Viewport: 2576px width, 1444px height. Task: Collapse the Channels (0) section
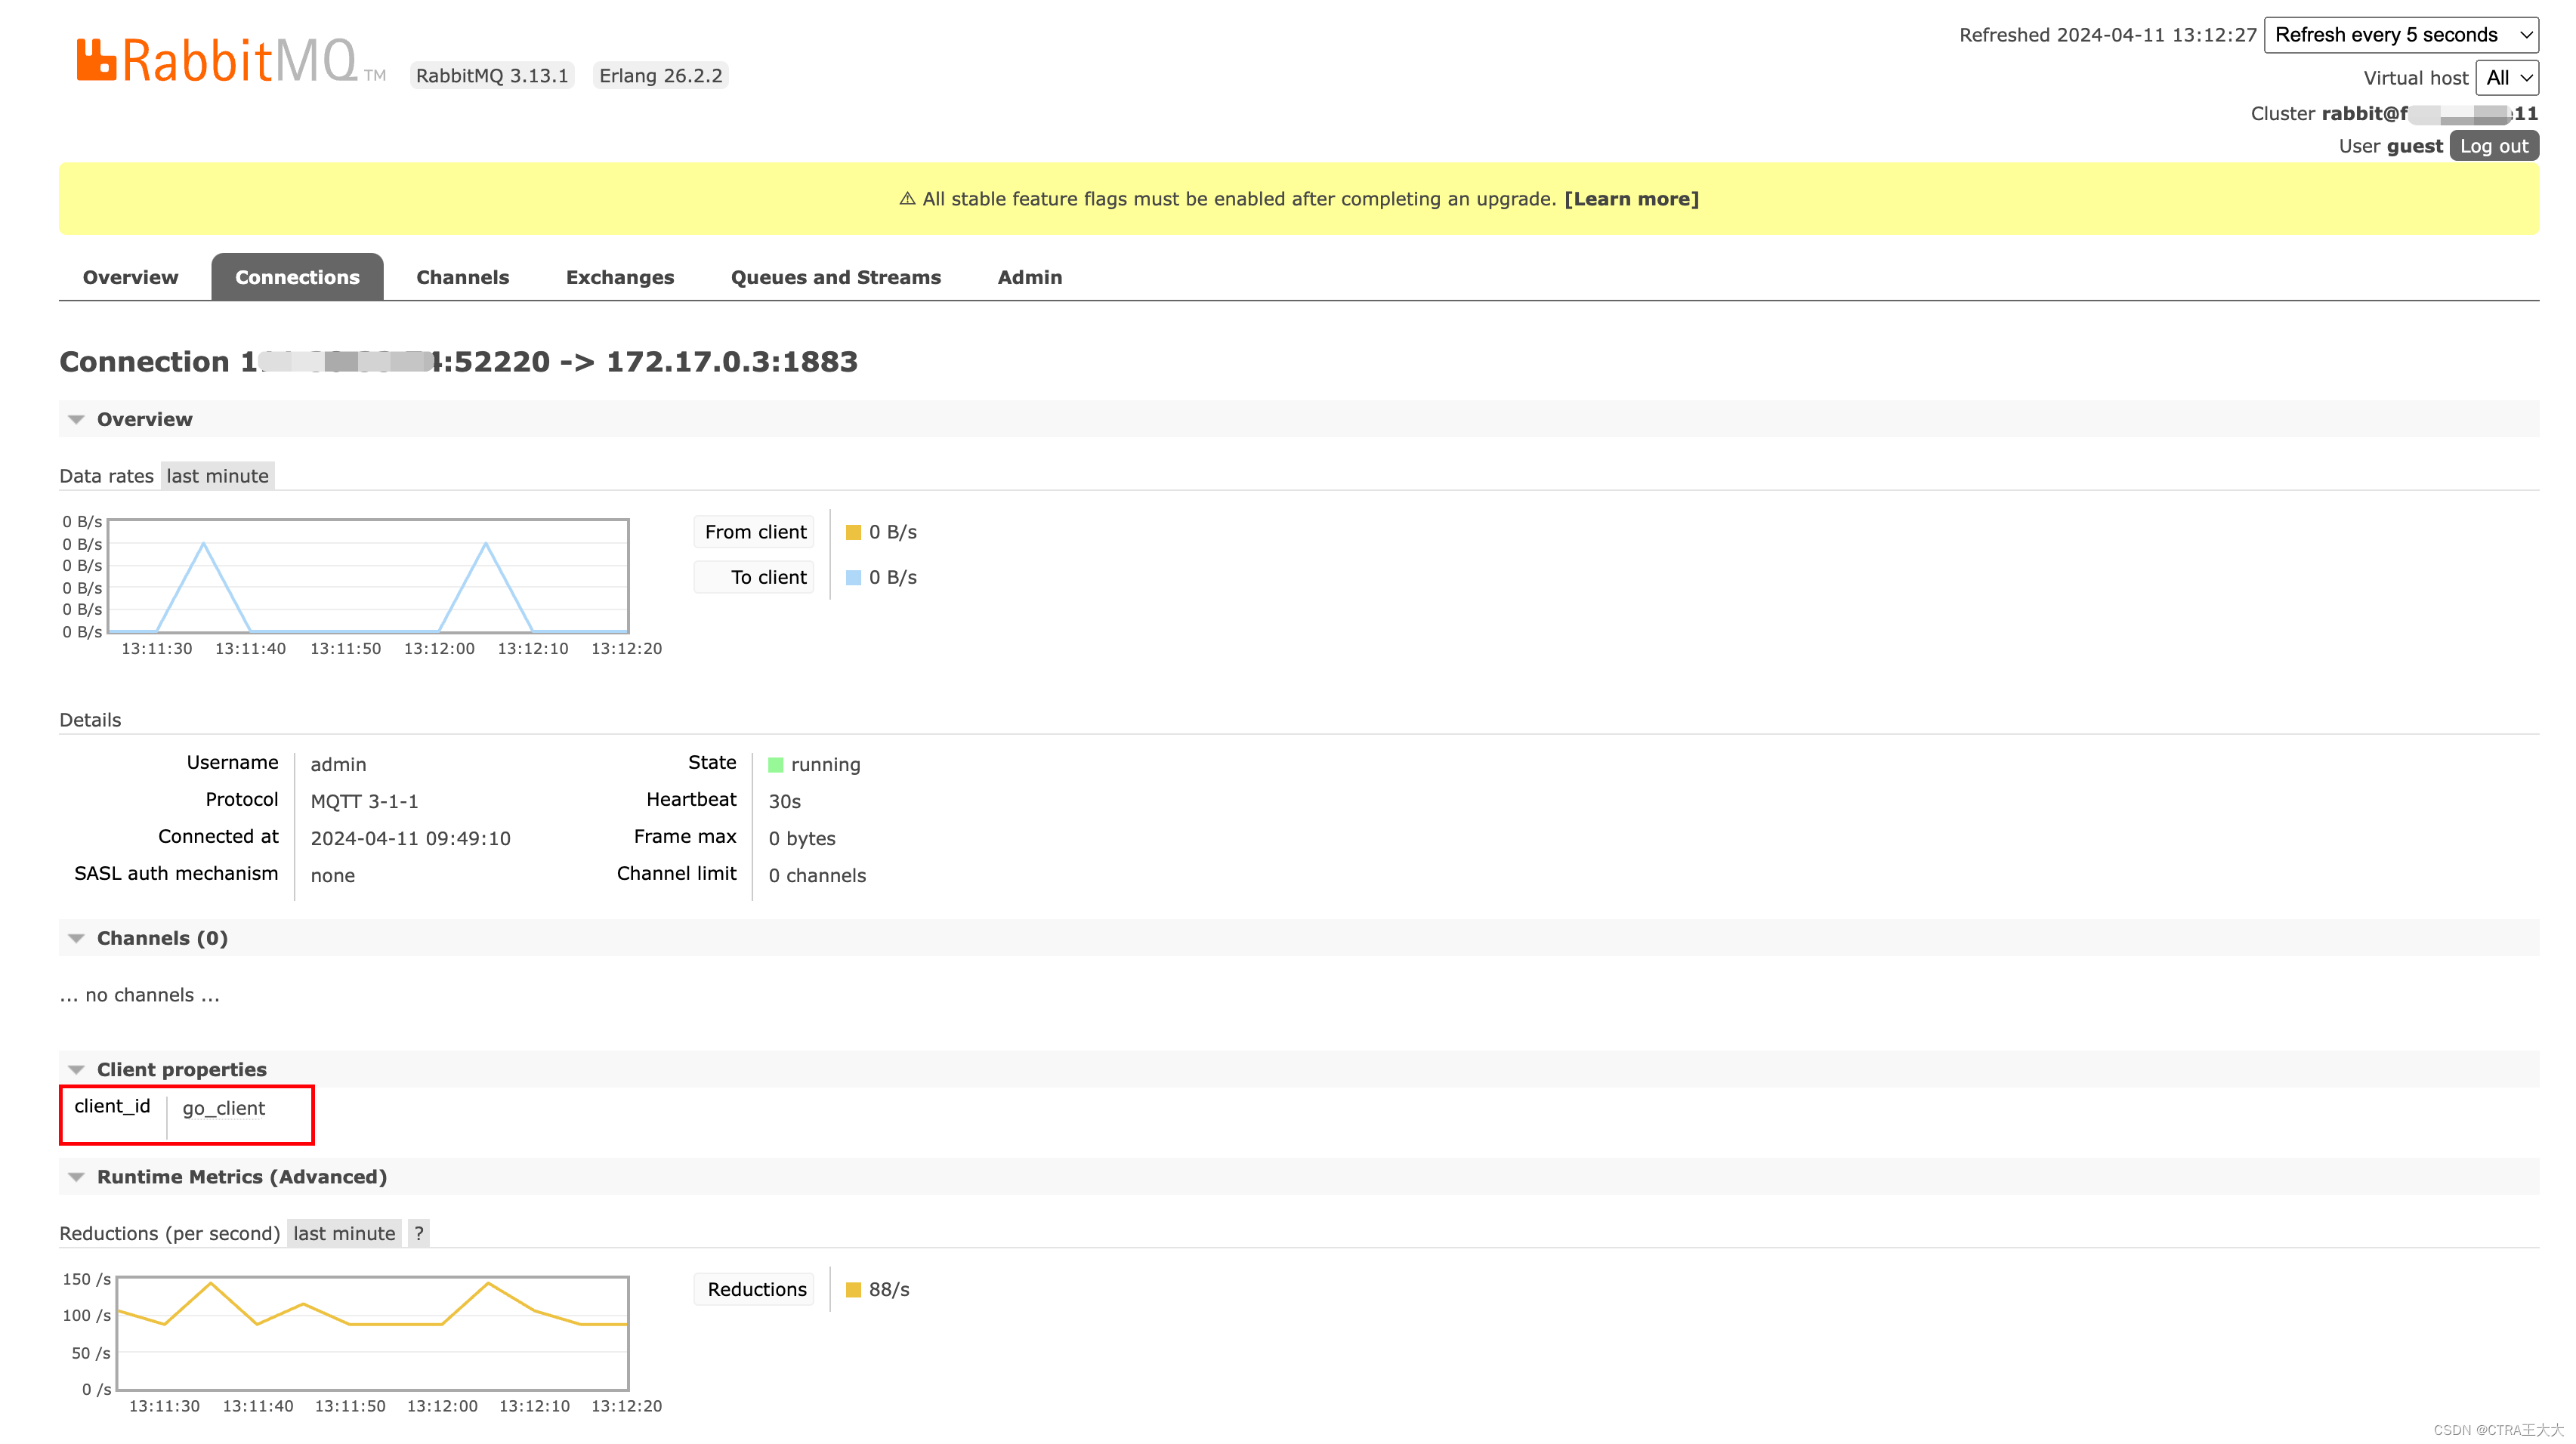pyautogui.click(x=76, y=939)
